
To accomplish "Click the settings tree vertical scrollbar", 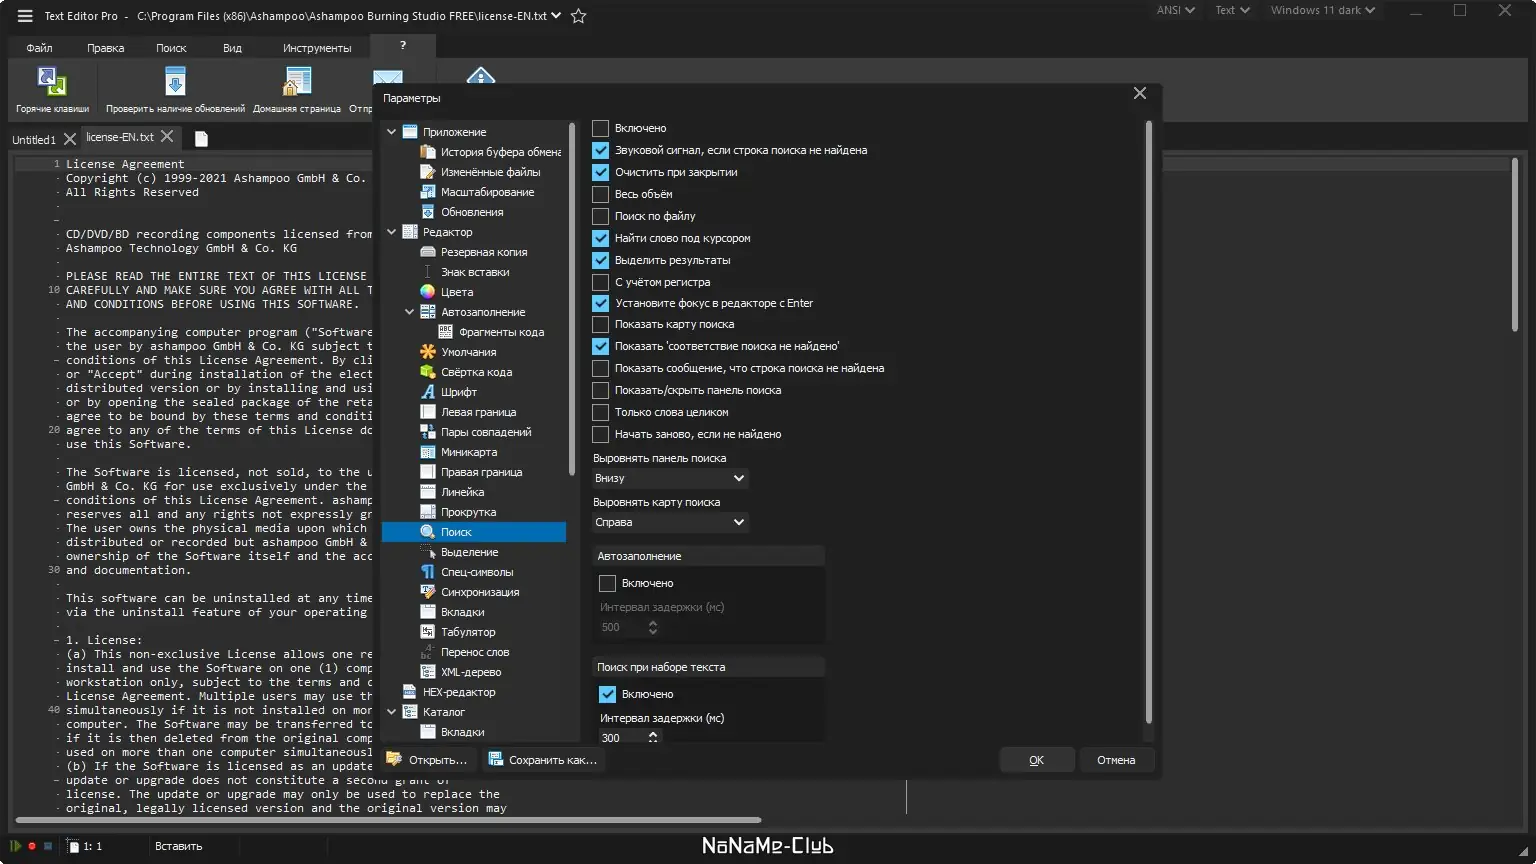I will point(572,299).
